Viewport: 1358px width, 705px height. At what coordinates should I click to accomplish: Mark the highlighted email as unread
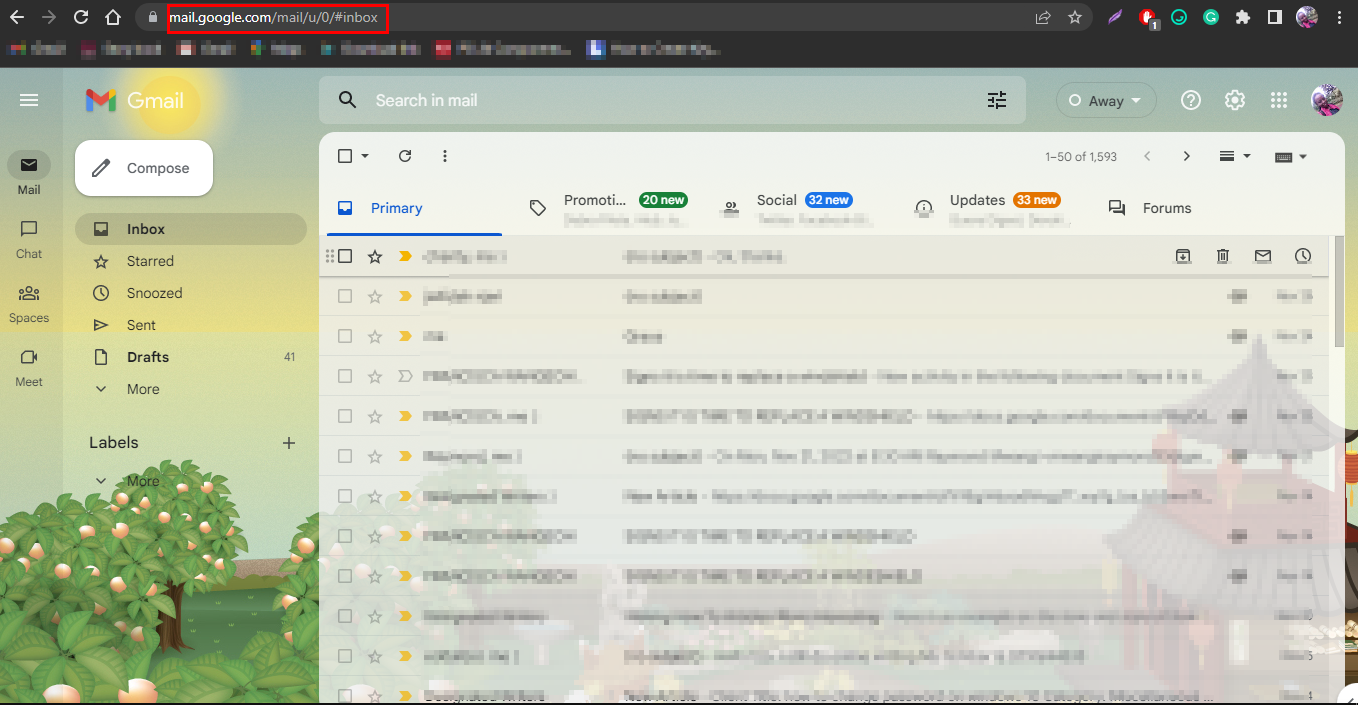click(1263, 257)
